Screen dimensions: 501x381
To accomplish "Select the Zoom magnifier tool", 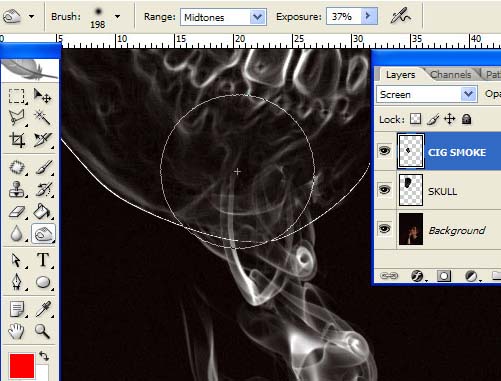I will click(x=42, y=331).
